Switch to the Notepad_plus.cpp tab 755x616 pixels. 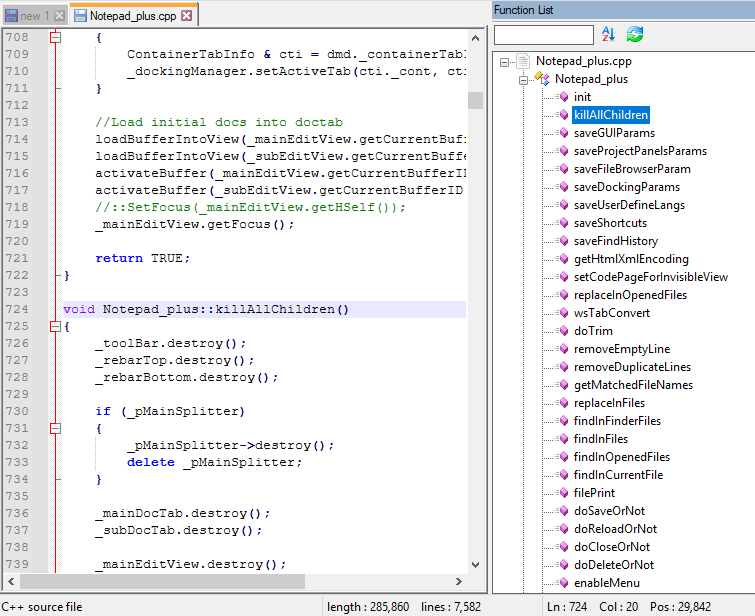[x=133, y=16]
